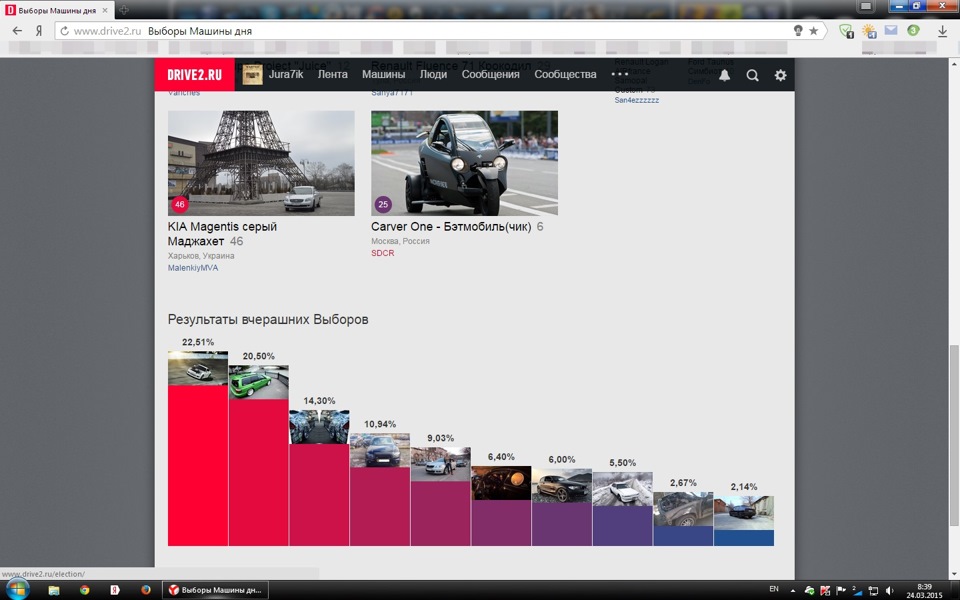Open browser downloads arrow
Viewport: 960px width, 600px height.
click(x=942, y=31)
